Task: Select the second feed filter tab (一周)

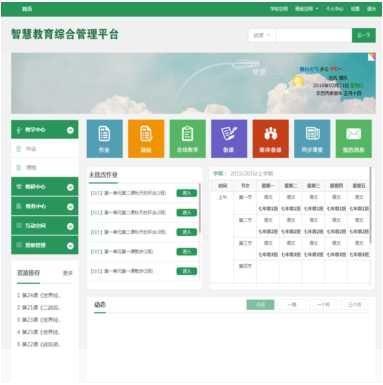Action: pyautogui.click(x=292, y=304)
